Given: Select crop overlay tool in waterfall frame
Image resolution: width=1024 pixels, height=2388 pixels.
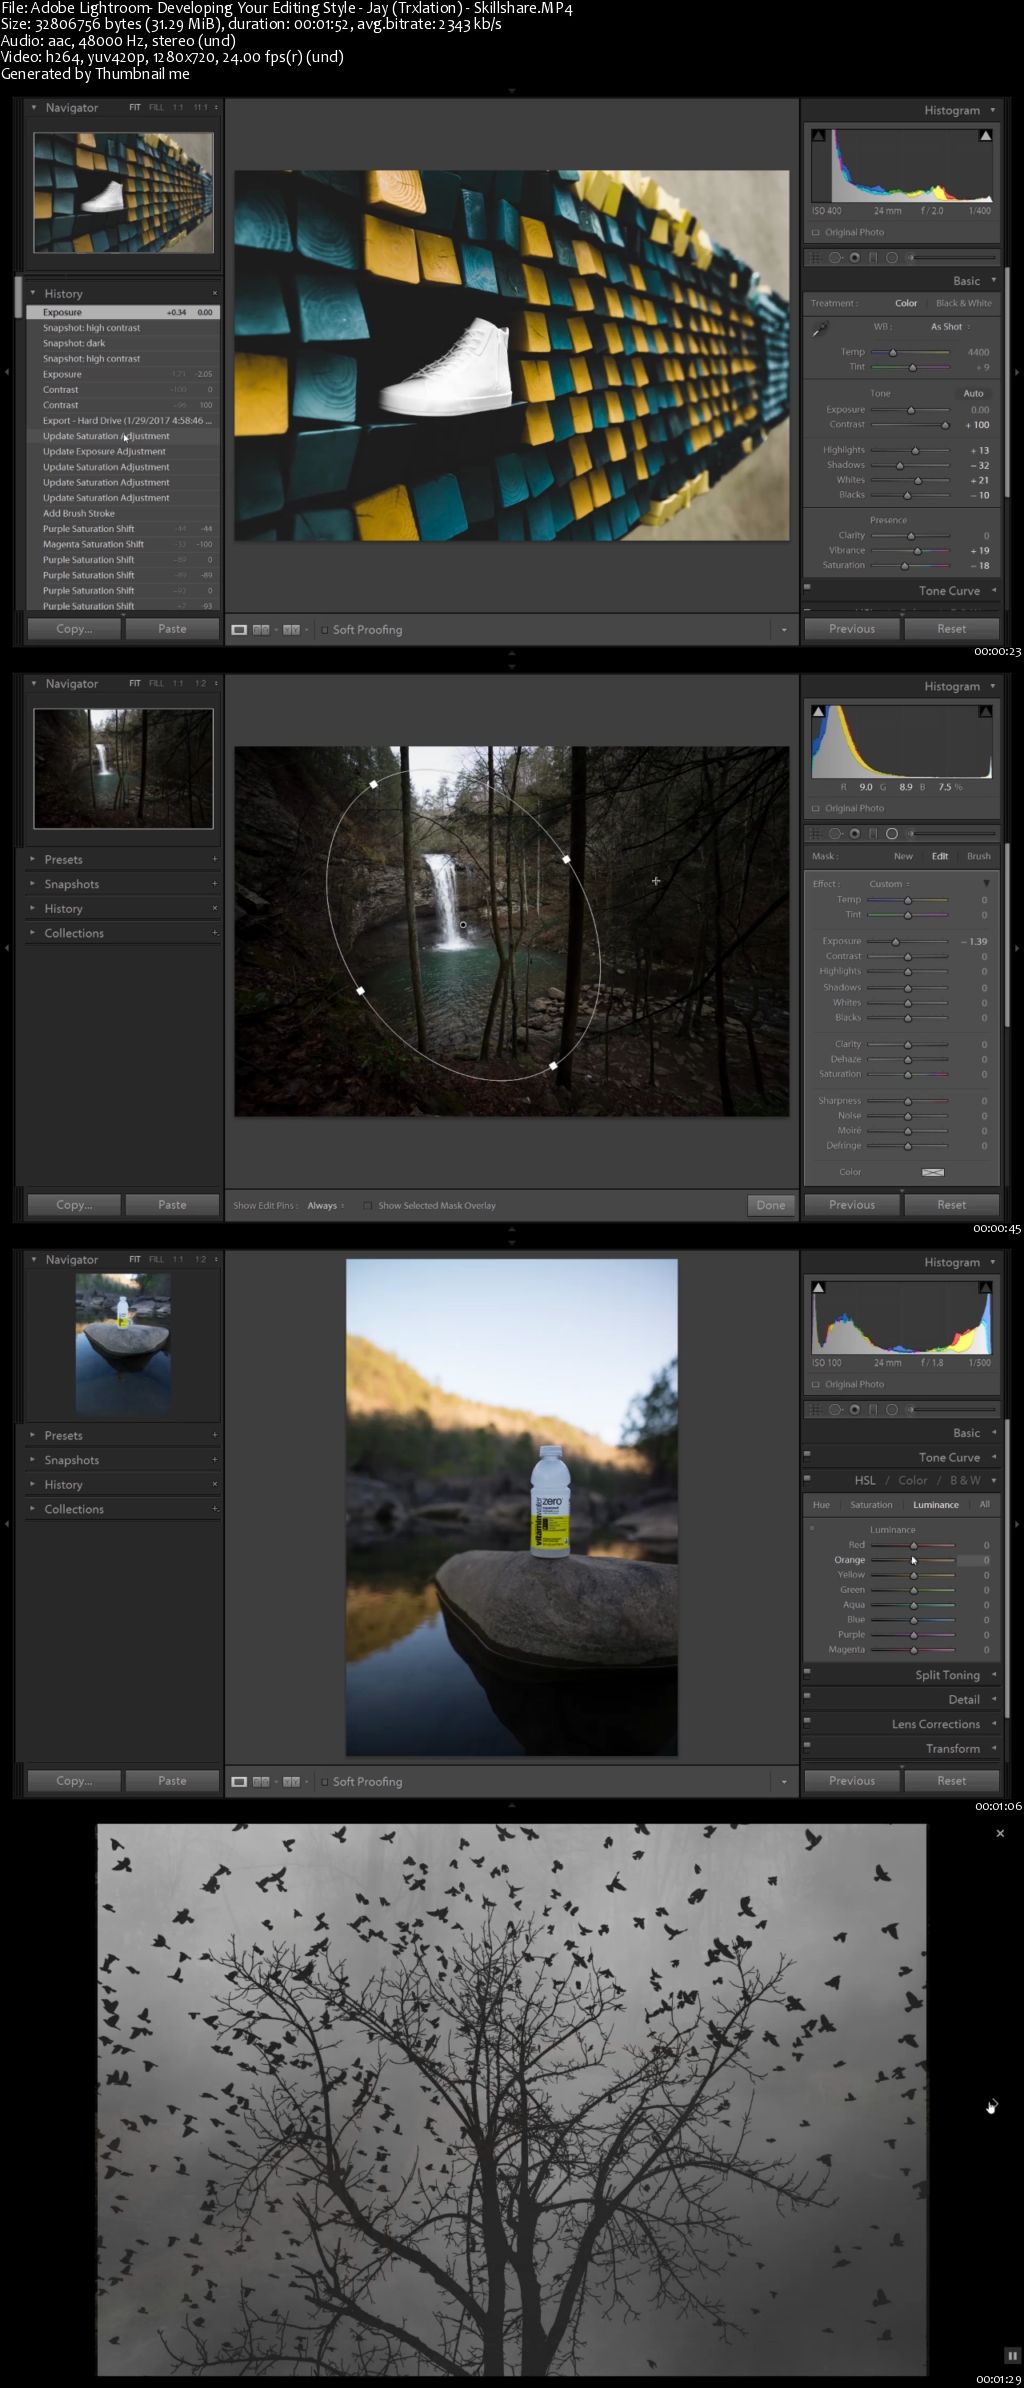Looking at the screenshot, I should tap(815, 834).
